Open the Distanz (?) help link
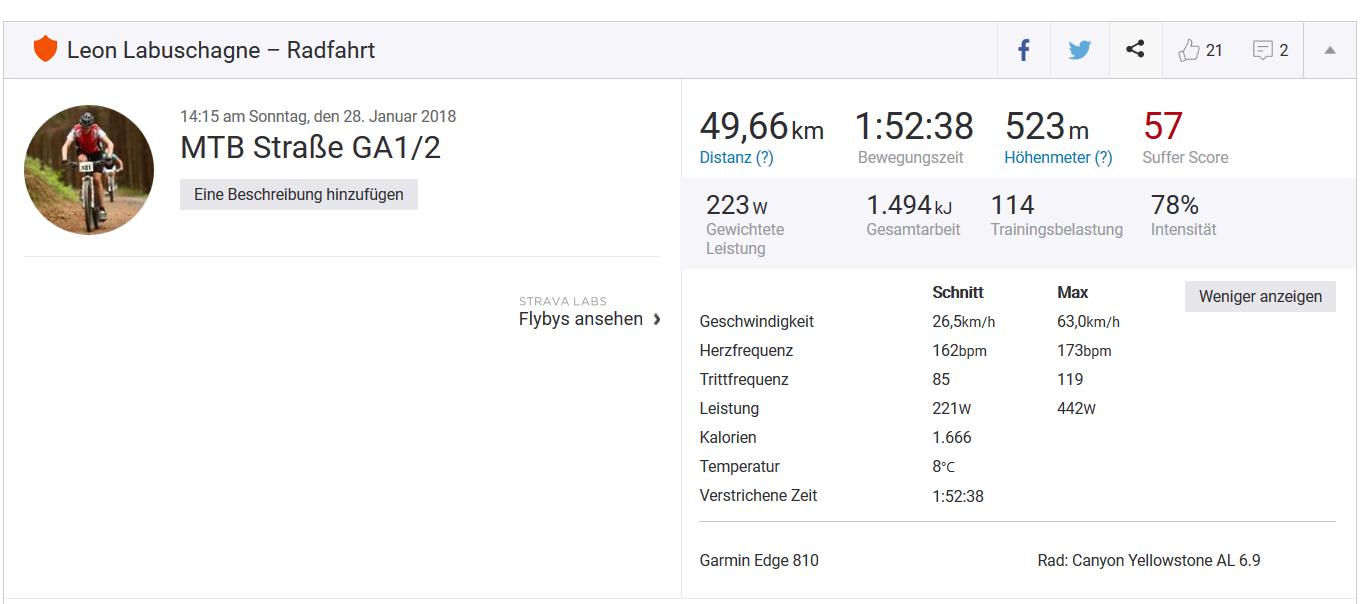The image size is (1370, 604). 736,157
